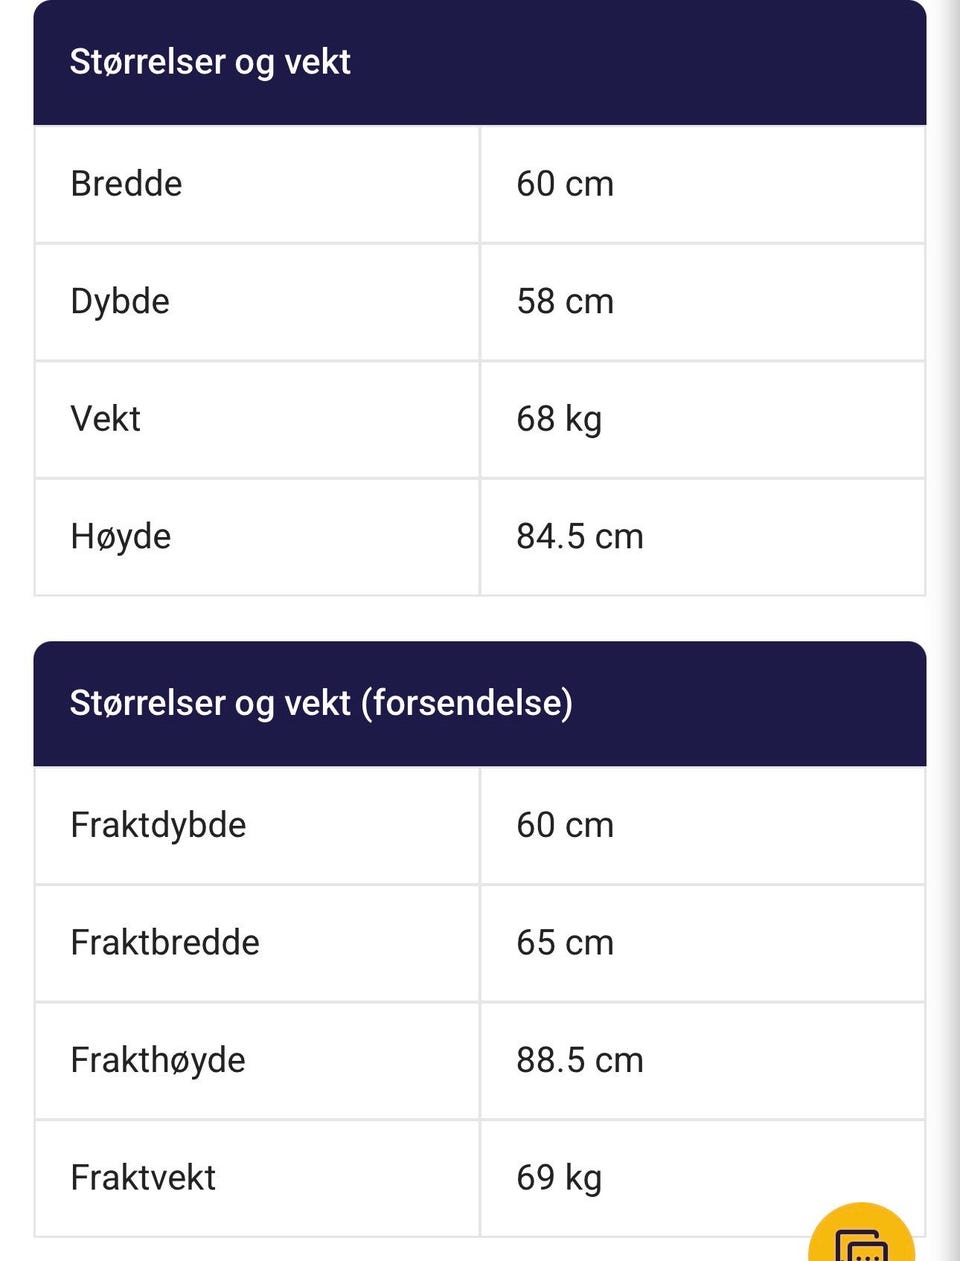This screenshot has height=1261, width=960.
Task: Open the yellow chat bubble icon
Action: [862, 1236]
